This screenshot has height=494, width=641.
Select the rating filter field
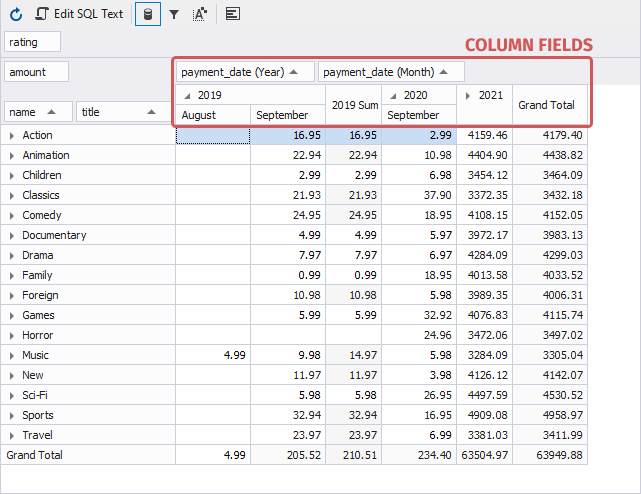33,42
